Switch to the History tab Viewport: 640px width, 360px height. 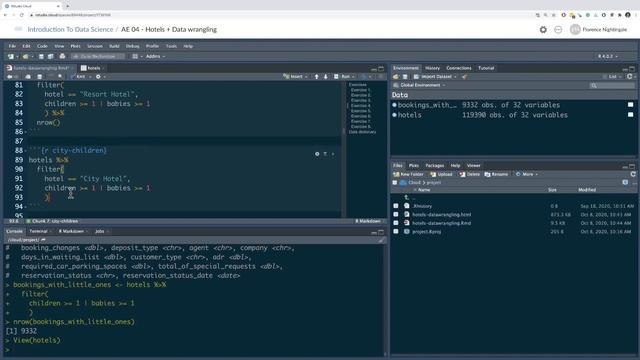[x=432, y=68]
